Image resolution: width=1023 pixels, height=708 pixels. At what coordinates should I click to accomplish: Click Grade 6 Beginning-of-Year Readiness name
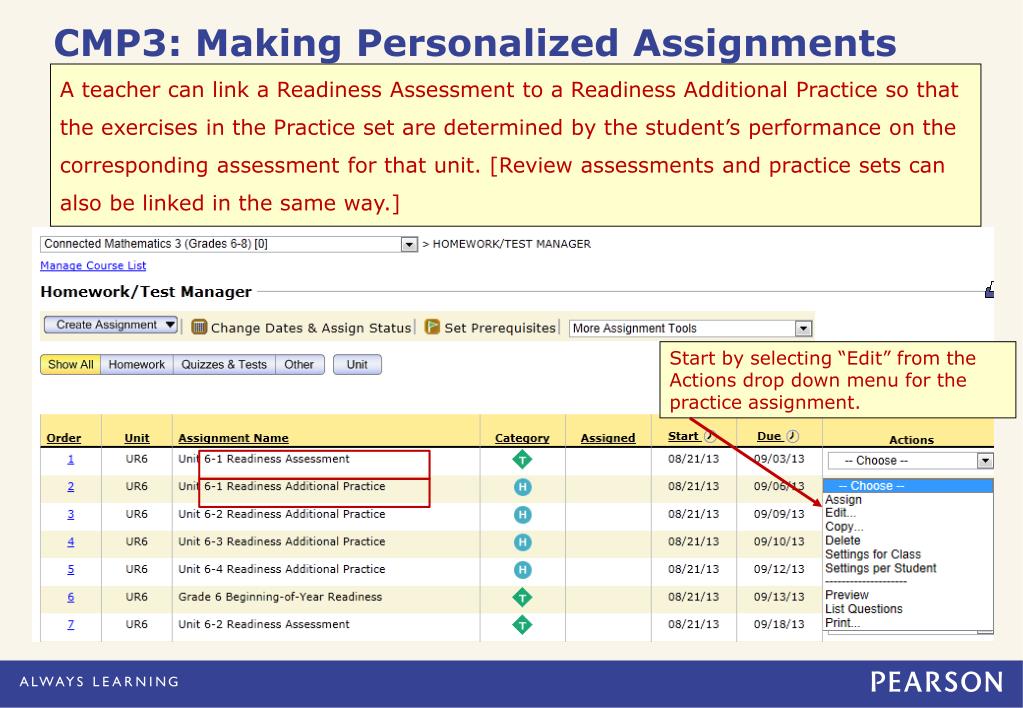coord(281,596)
